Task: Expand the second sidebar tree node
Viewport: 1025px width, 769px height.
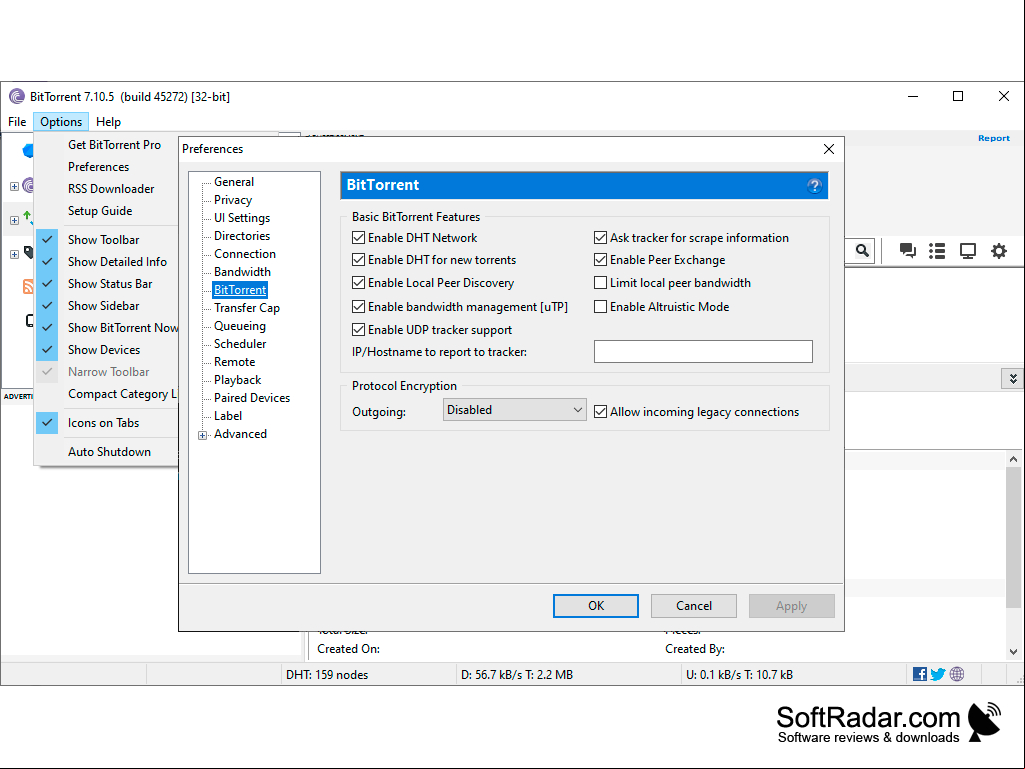Action: tap(14, 220)
